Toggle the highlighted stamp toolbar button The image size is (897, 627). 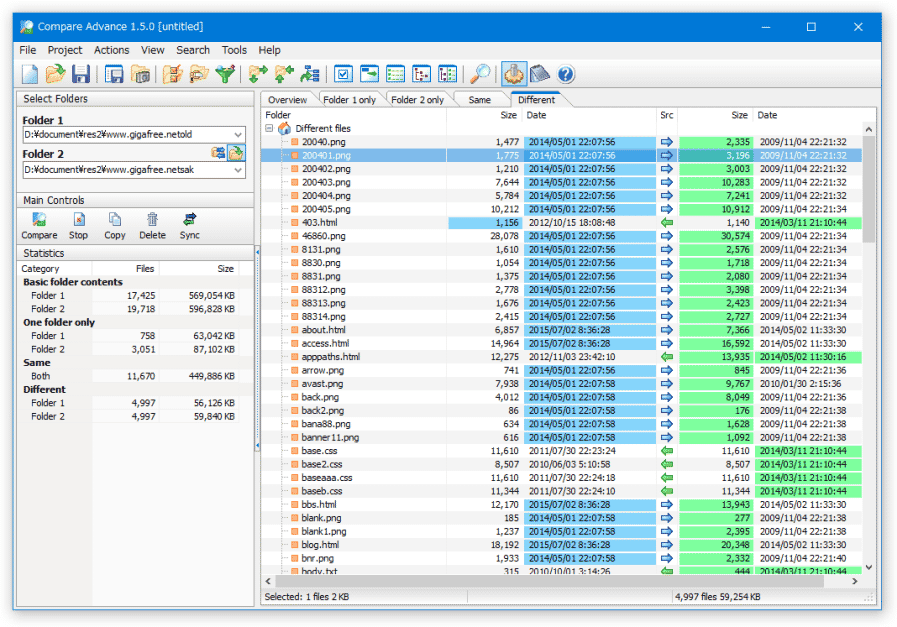click(513, 74)
